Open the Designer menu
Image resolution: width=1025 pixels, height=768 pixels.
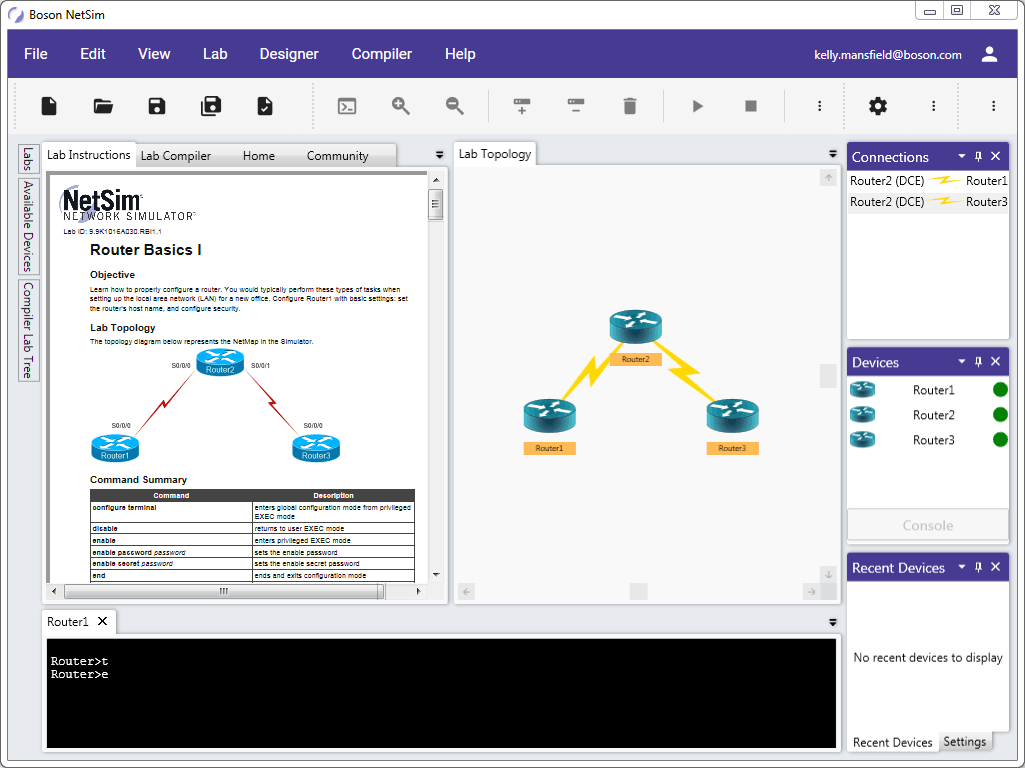point(289,54)
